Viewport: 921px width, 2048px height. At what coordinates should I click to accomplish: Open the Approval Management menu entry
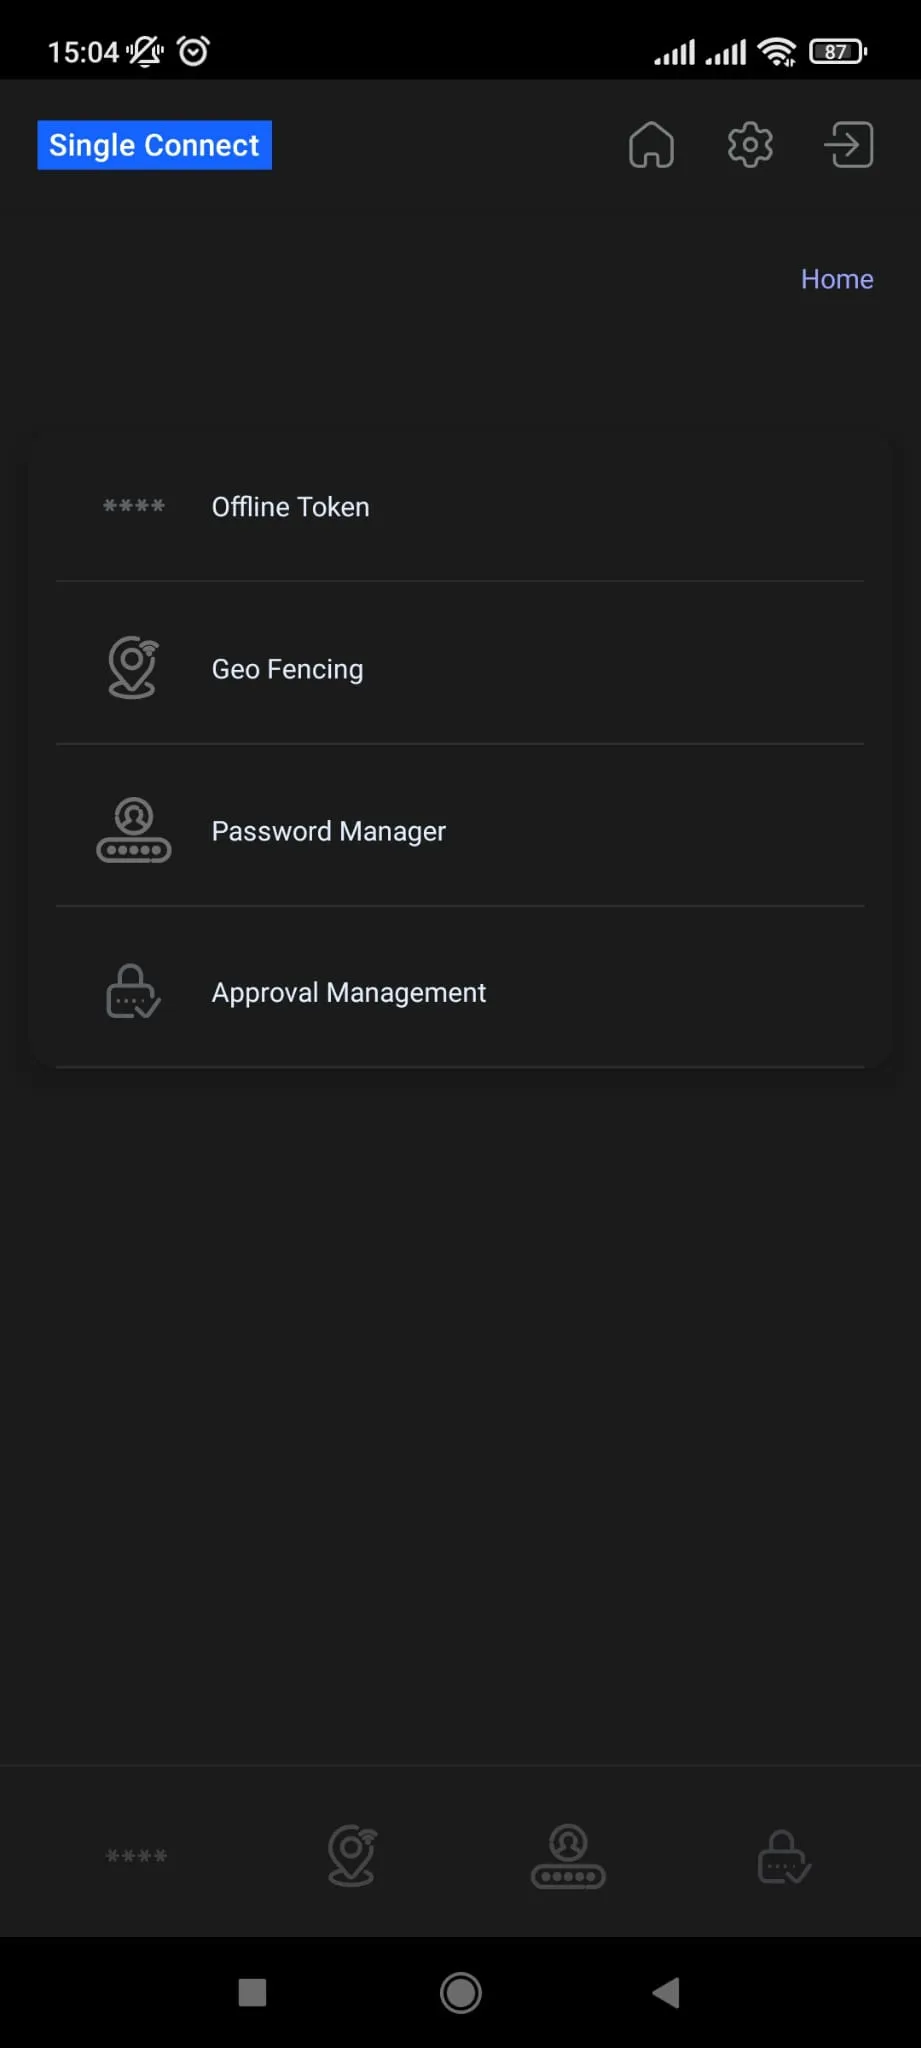[x=460, y=992]
